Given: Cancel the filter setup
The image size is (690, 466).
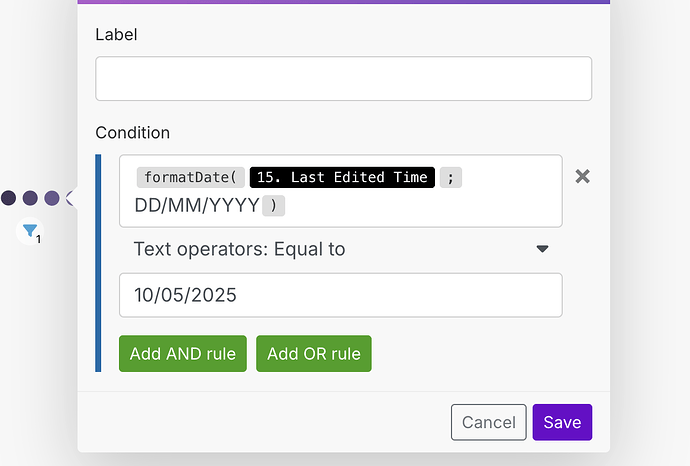Looking at the screenshot, I should 488,422.
